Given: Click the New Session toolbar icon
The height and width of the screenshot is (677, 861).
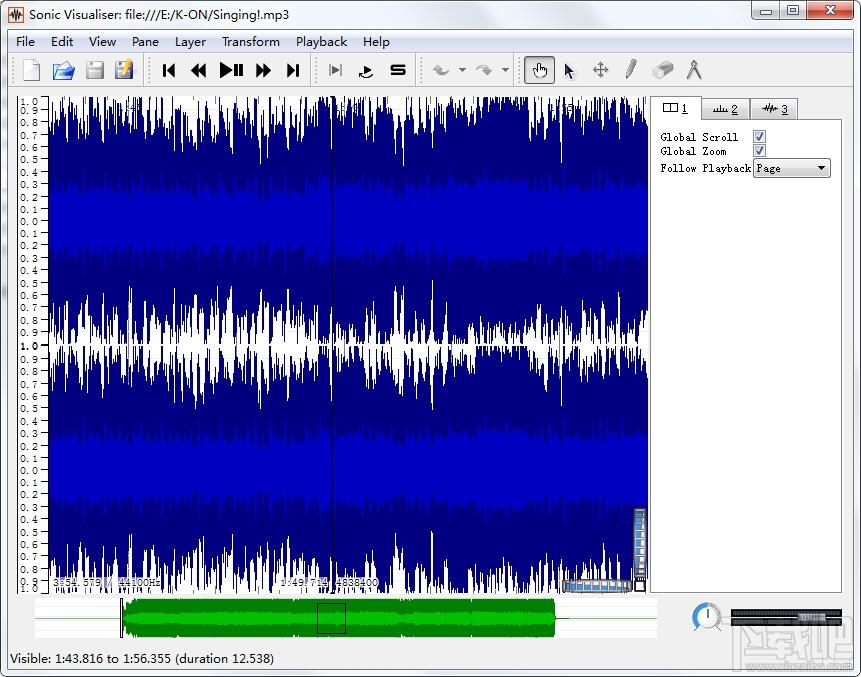Looking at the screenshot, I should 32,70.
